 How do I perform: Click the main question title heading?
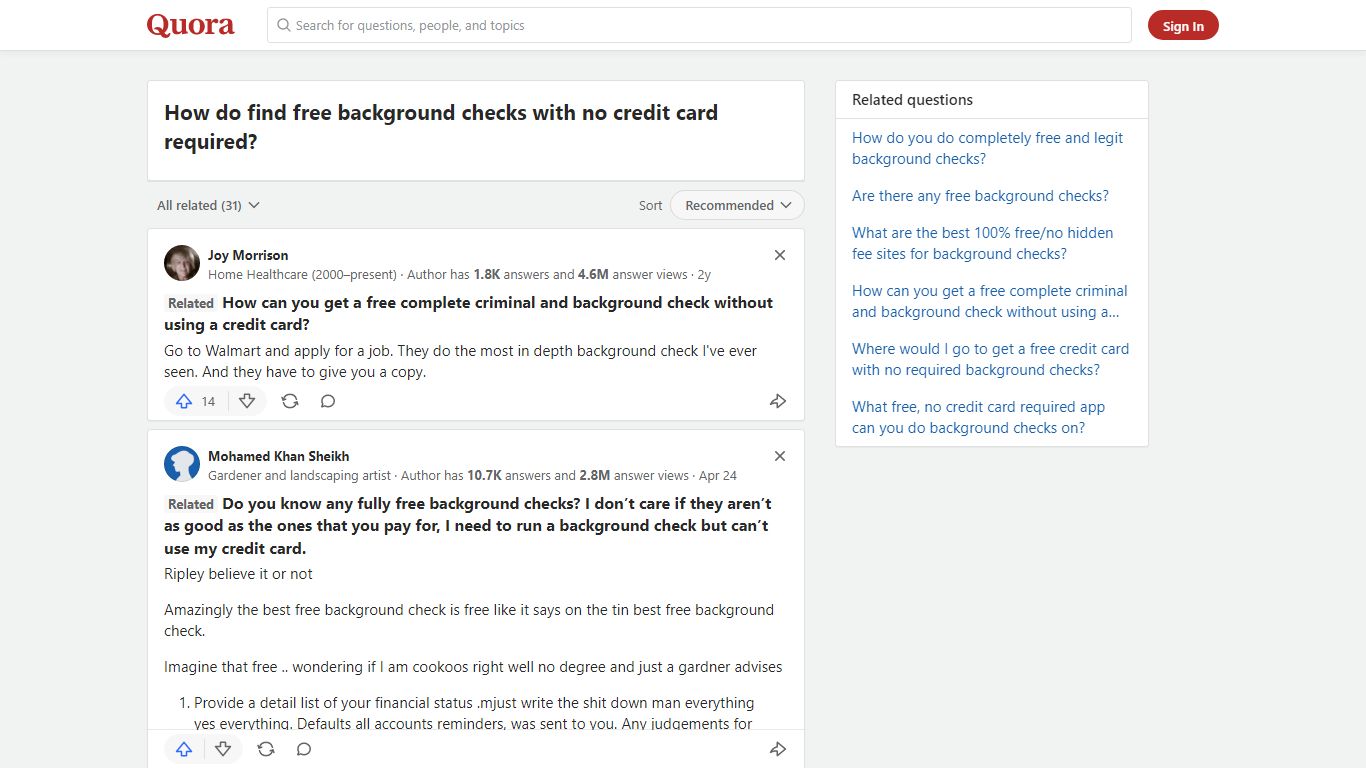click(441, 127)
